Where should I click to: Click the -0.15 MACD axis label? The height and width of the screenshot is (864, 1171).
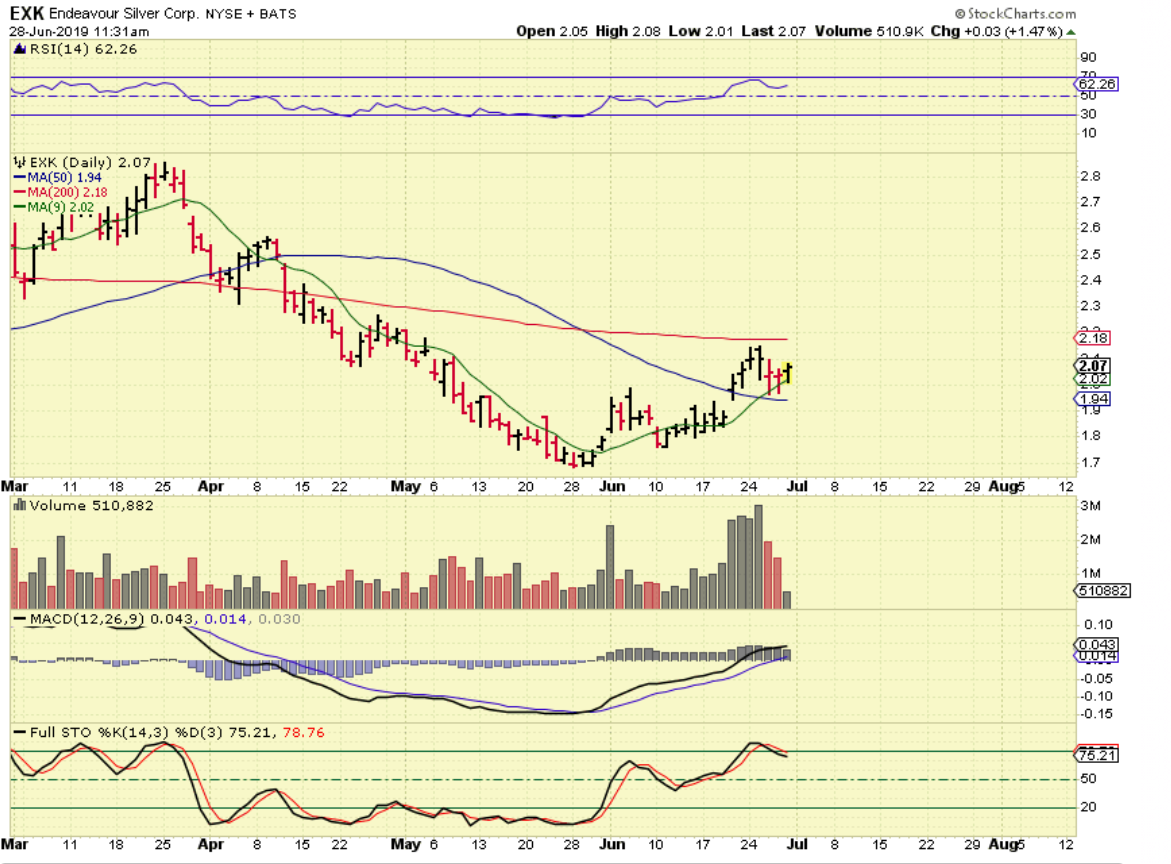pyautogui.click(x=1096, y=714)
